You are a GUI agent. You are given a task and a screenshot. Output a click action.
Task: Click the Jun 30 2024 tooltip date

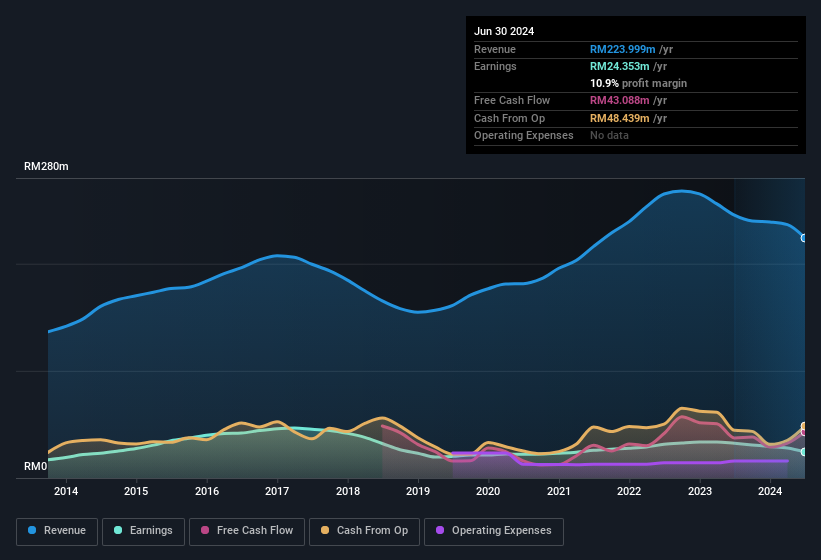click(504, 31)
